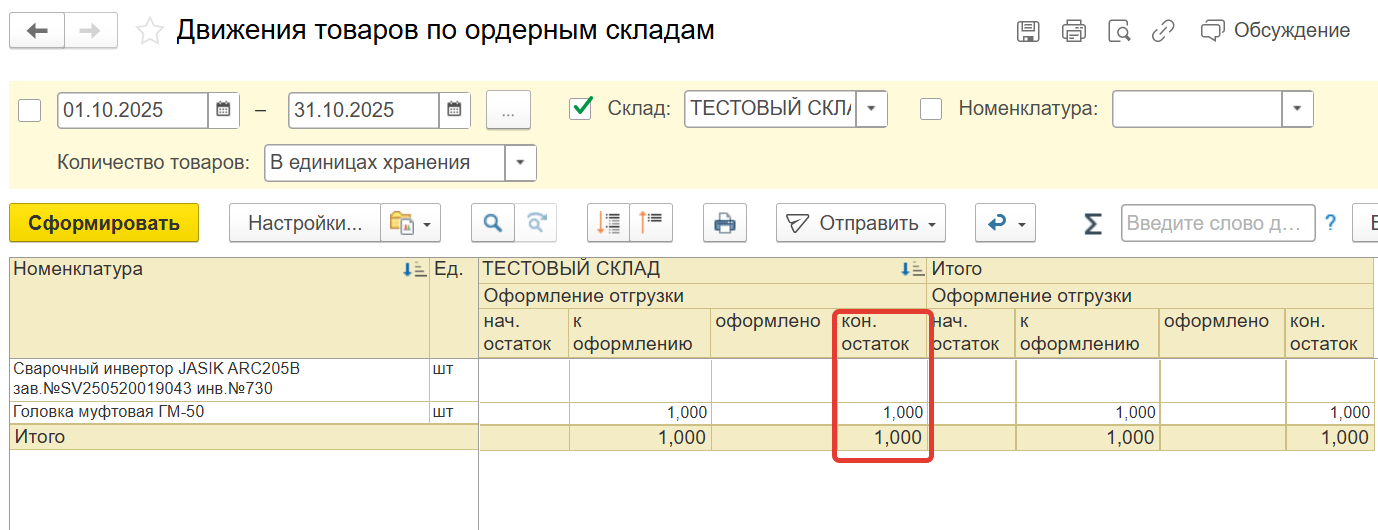The width and height of the screenshot is (1378, 530).
Task: Open calendar for start date 01.10.2025
Action: (223, 110)
